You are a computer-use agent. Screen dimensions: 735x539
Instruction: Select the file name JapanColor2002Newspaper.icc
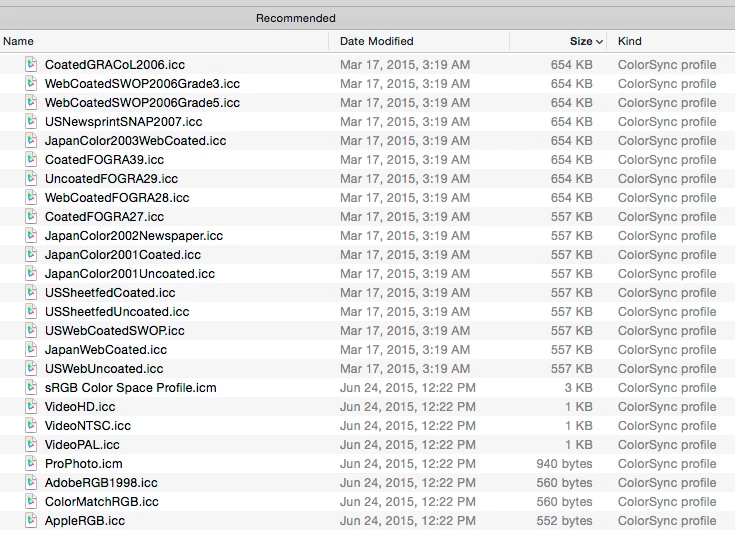(x=134, y=235)
